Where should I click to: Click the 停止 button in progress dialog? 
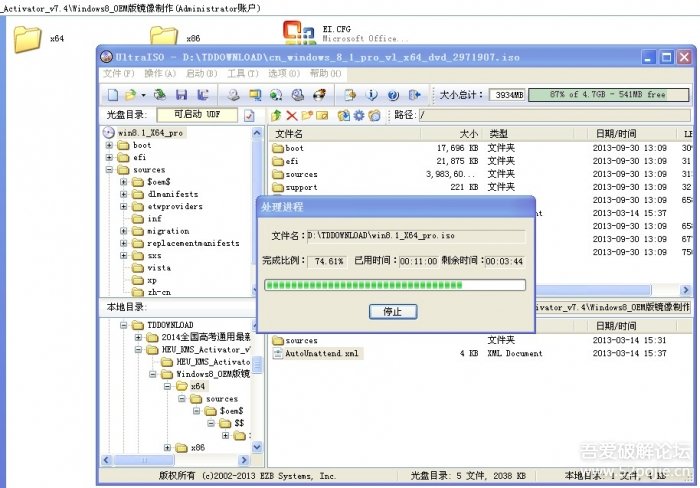coord(393,311)
